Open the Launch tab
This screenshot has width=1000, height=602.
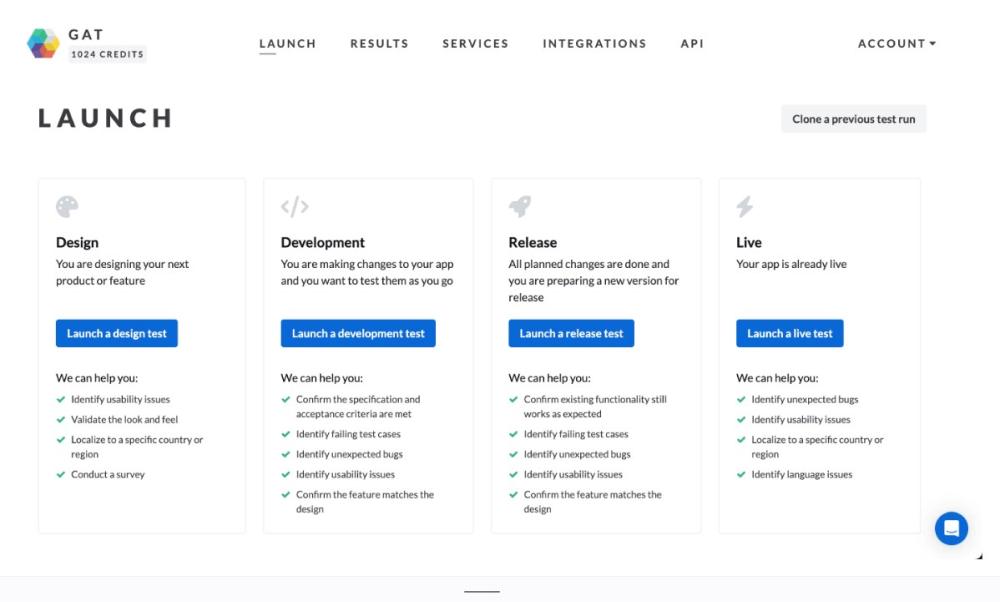(x=288, y=44)
